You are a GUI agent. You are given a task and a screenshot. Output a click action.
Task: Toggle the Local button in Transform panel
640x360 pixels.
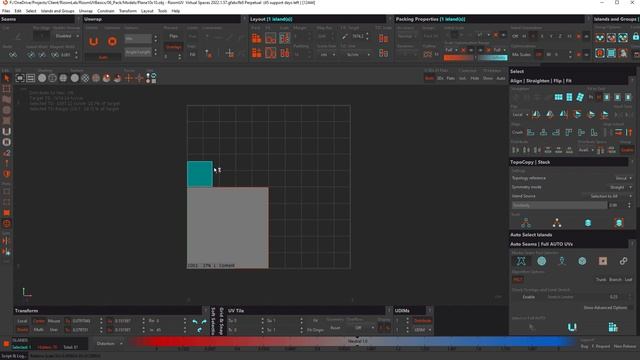pyautogui.click(x=22, y=321)
